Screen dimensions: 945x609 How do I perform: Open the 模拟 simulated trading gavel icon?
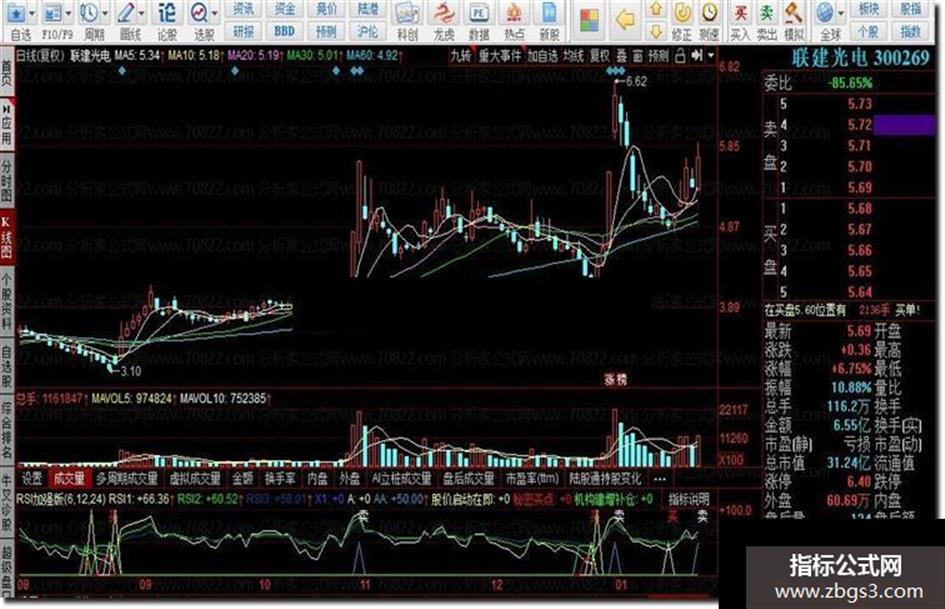point(793,13)
